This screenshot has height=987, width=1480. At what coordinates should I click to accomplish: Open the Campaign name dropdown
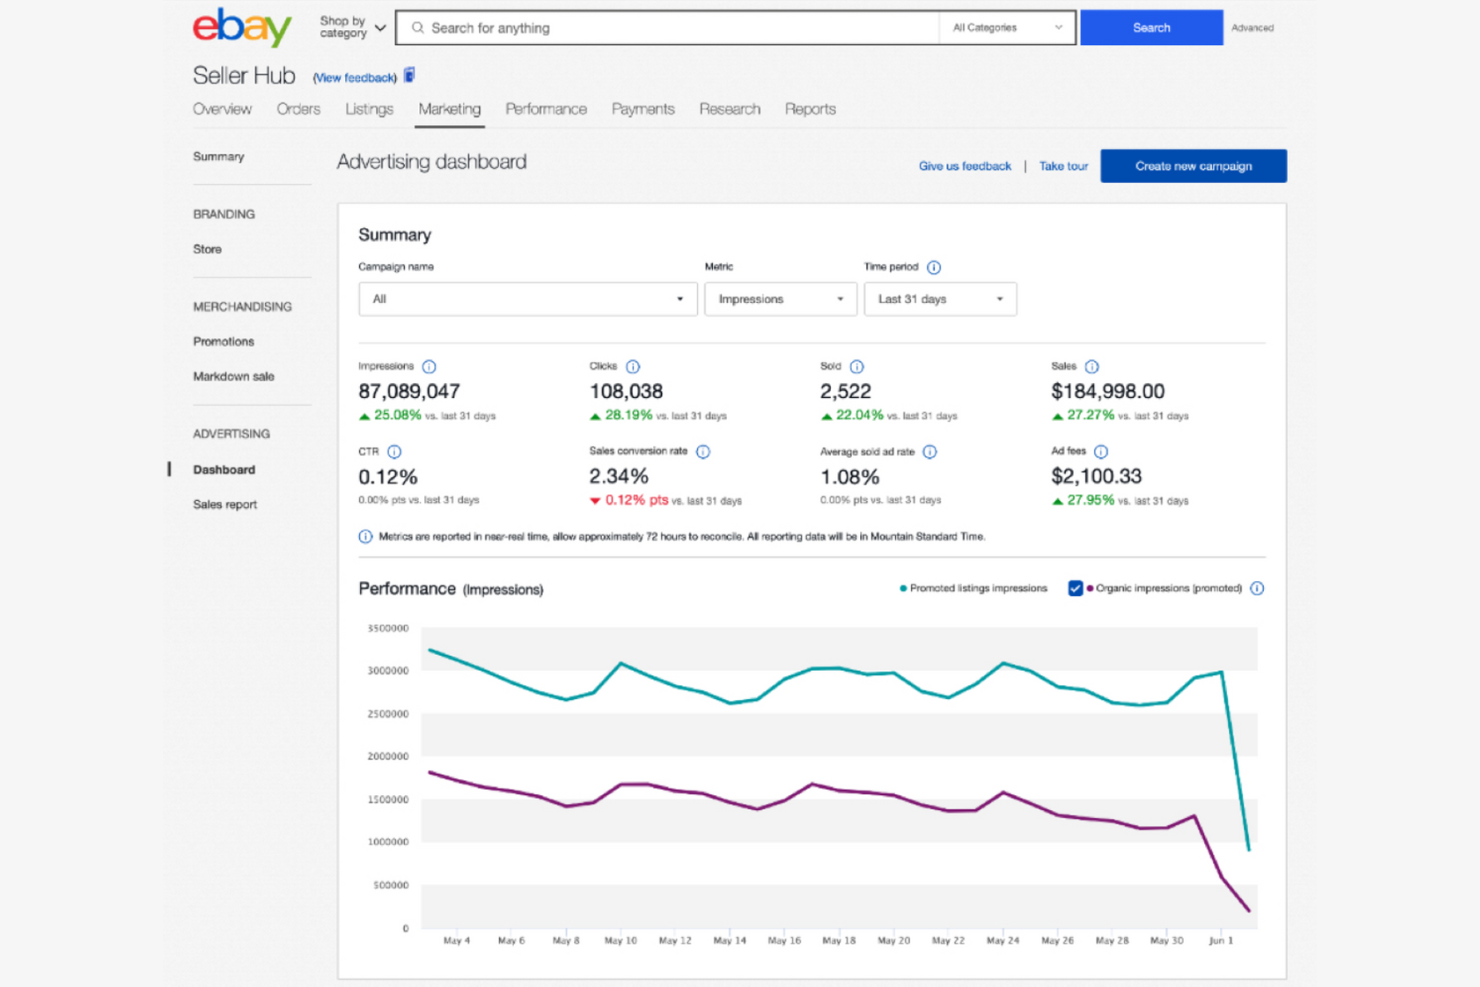click(x=527, y=299)
